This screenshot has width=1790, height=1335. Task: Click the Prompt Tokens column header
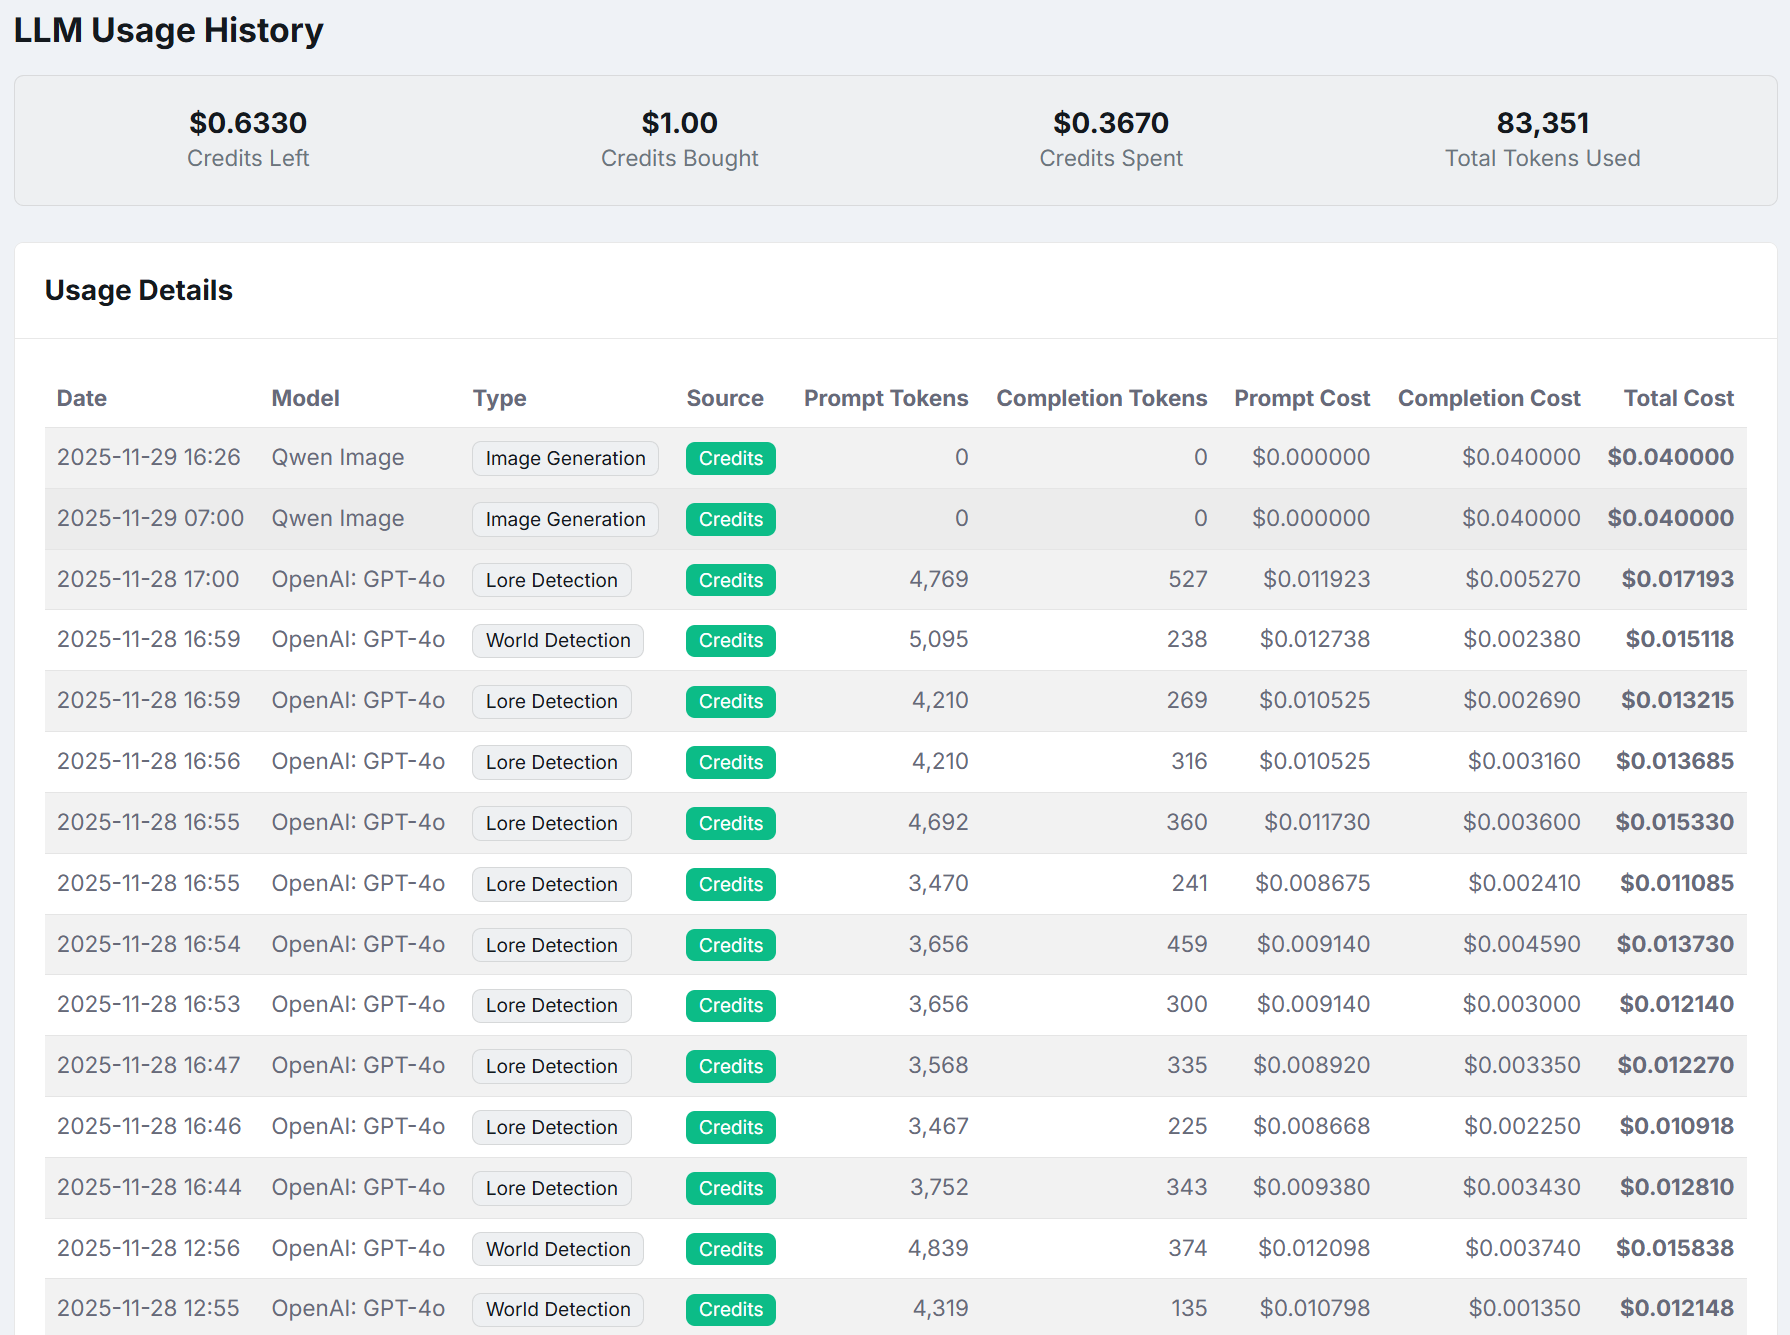coord(886,398)
